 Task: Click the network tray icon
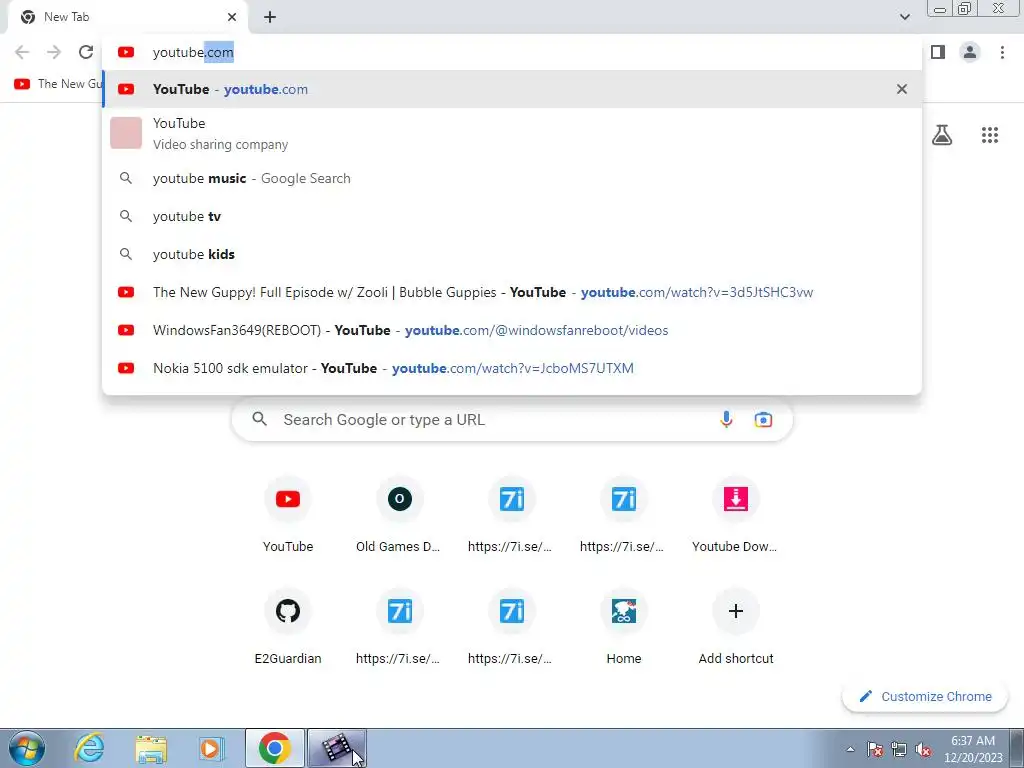coord(899,749)
